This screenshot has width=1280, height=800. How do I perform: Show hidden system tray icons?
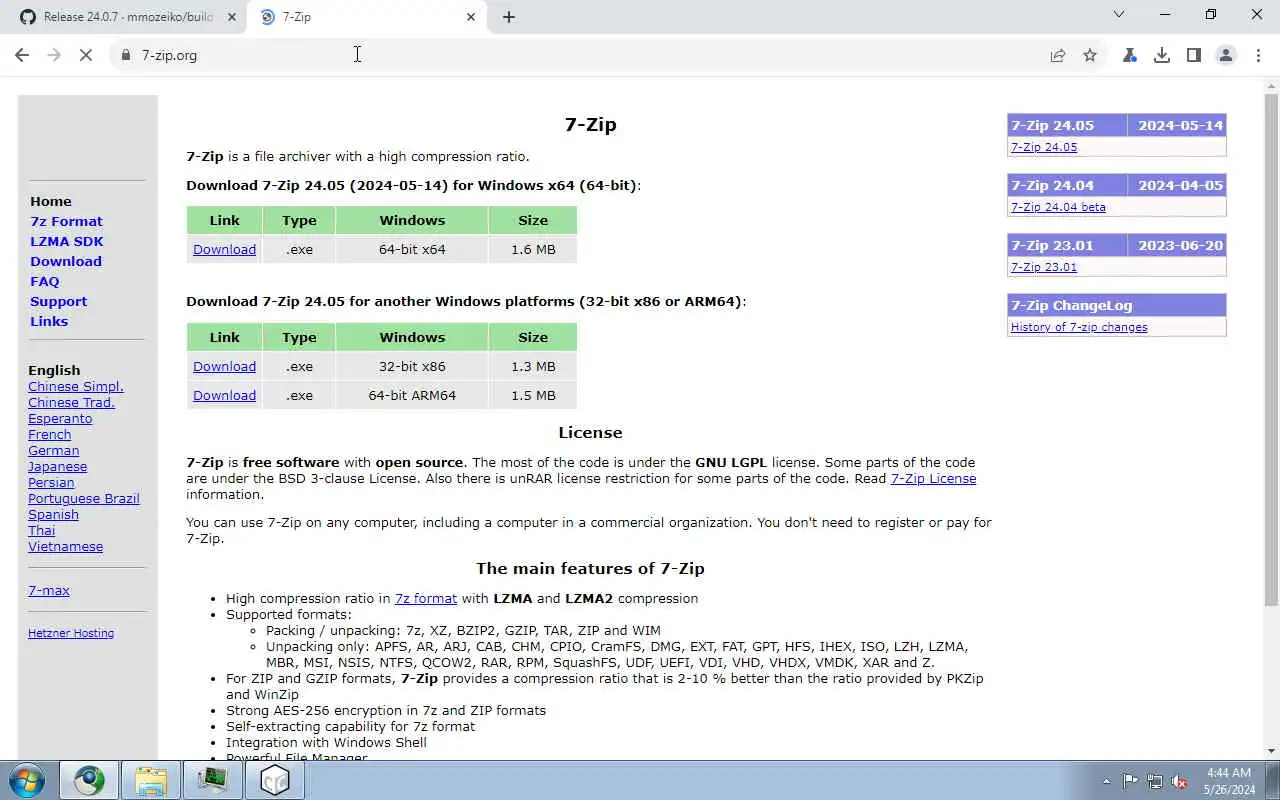point(1106,781)
